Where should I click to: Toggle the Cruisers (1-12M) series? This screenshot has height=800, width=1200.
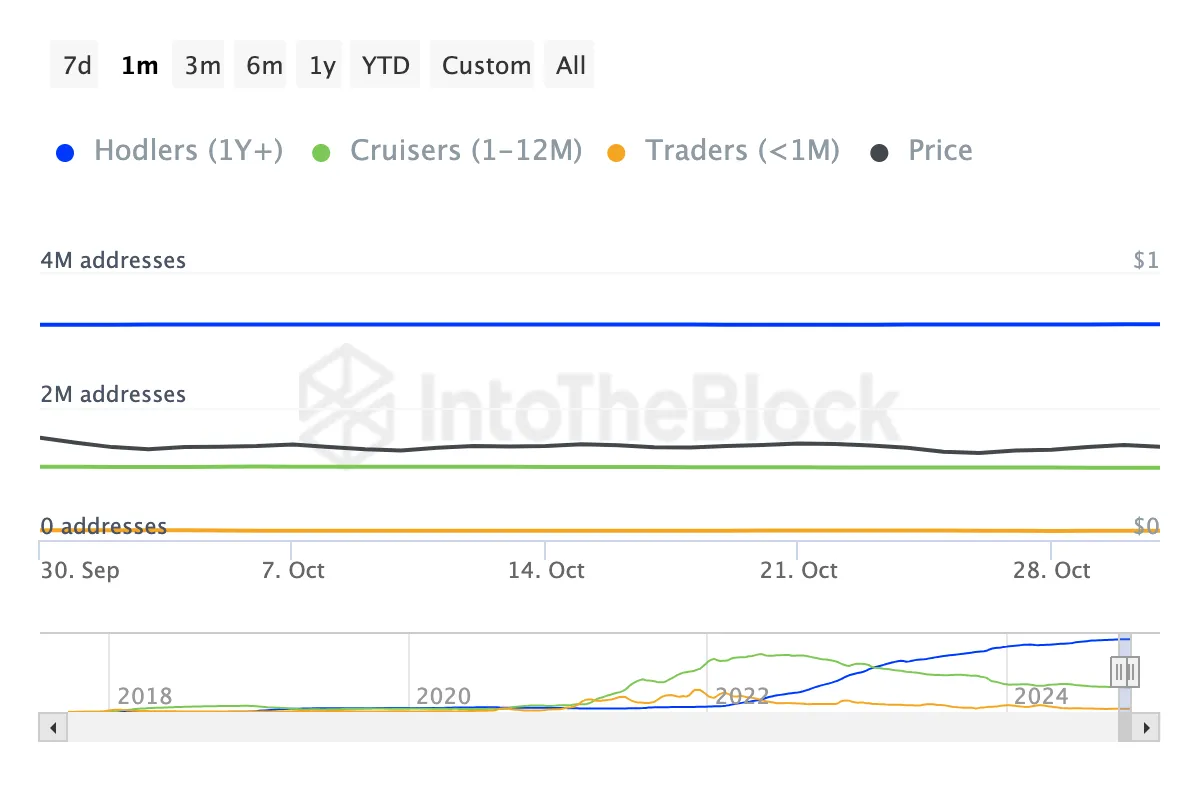465,151
